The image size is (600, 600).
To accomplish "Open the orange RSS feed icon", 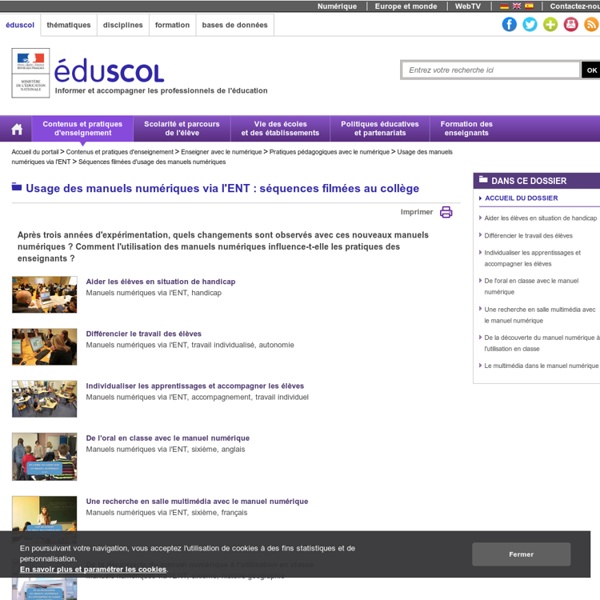I will pos(591,24).
